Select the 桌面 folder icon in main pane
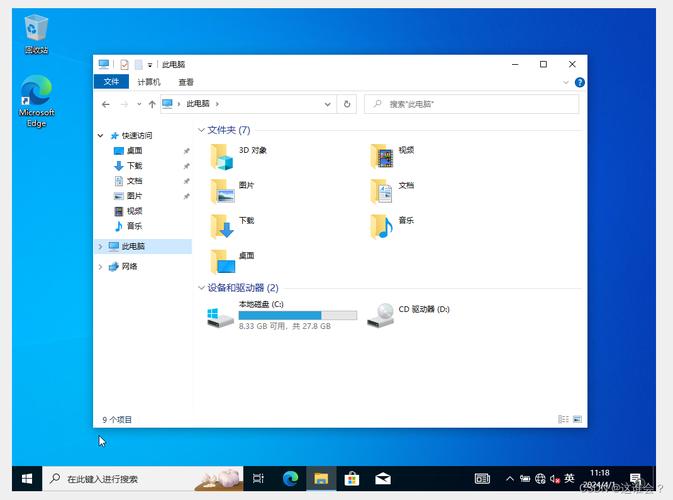Screen dimensions: 673x500 pyautogui.click(x=223, y=262)
